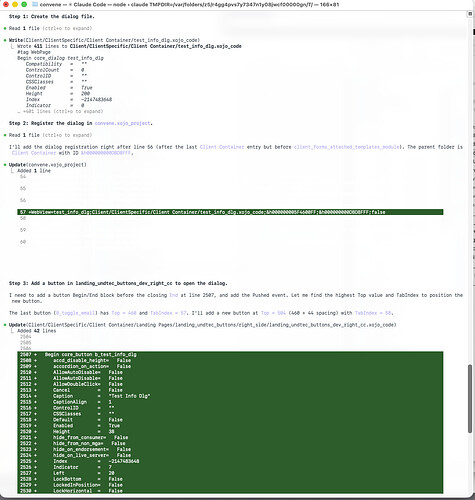Minimize the terminal window with yellow button
475x500 pixels.
tap(15, 5)
